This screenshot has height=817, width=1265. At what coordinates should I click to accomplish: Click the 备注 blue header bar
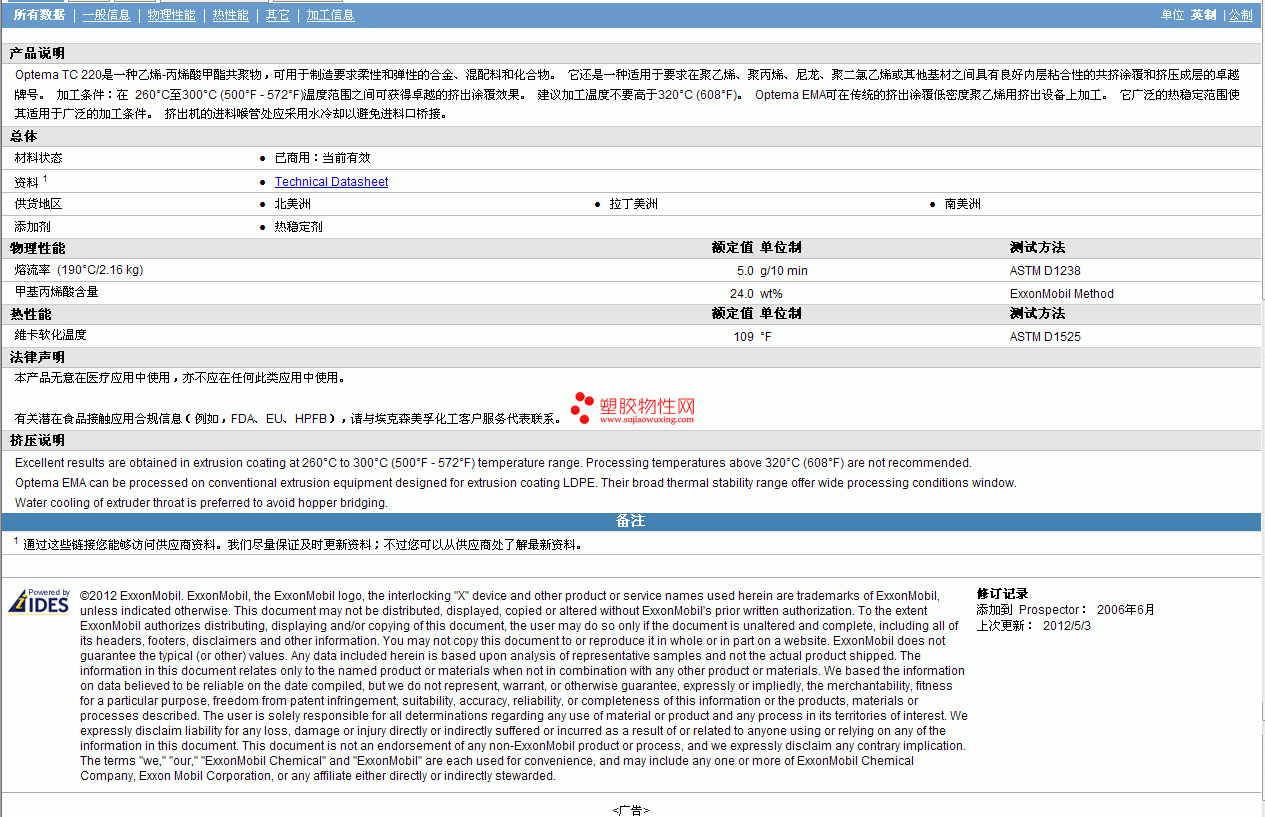coord(631,522)
